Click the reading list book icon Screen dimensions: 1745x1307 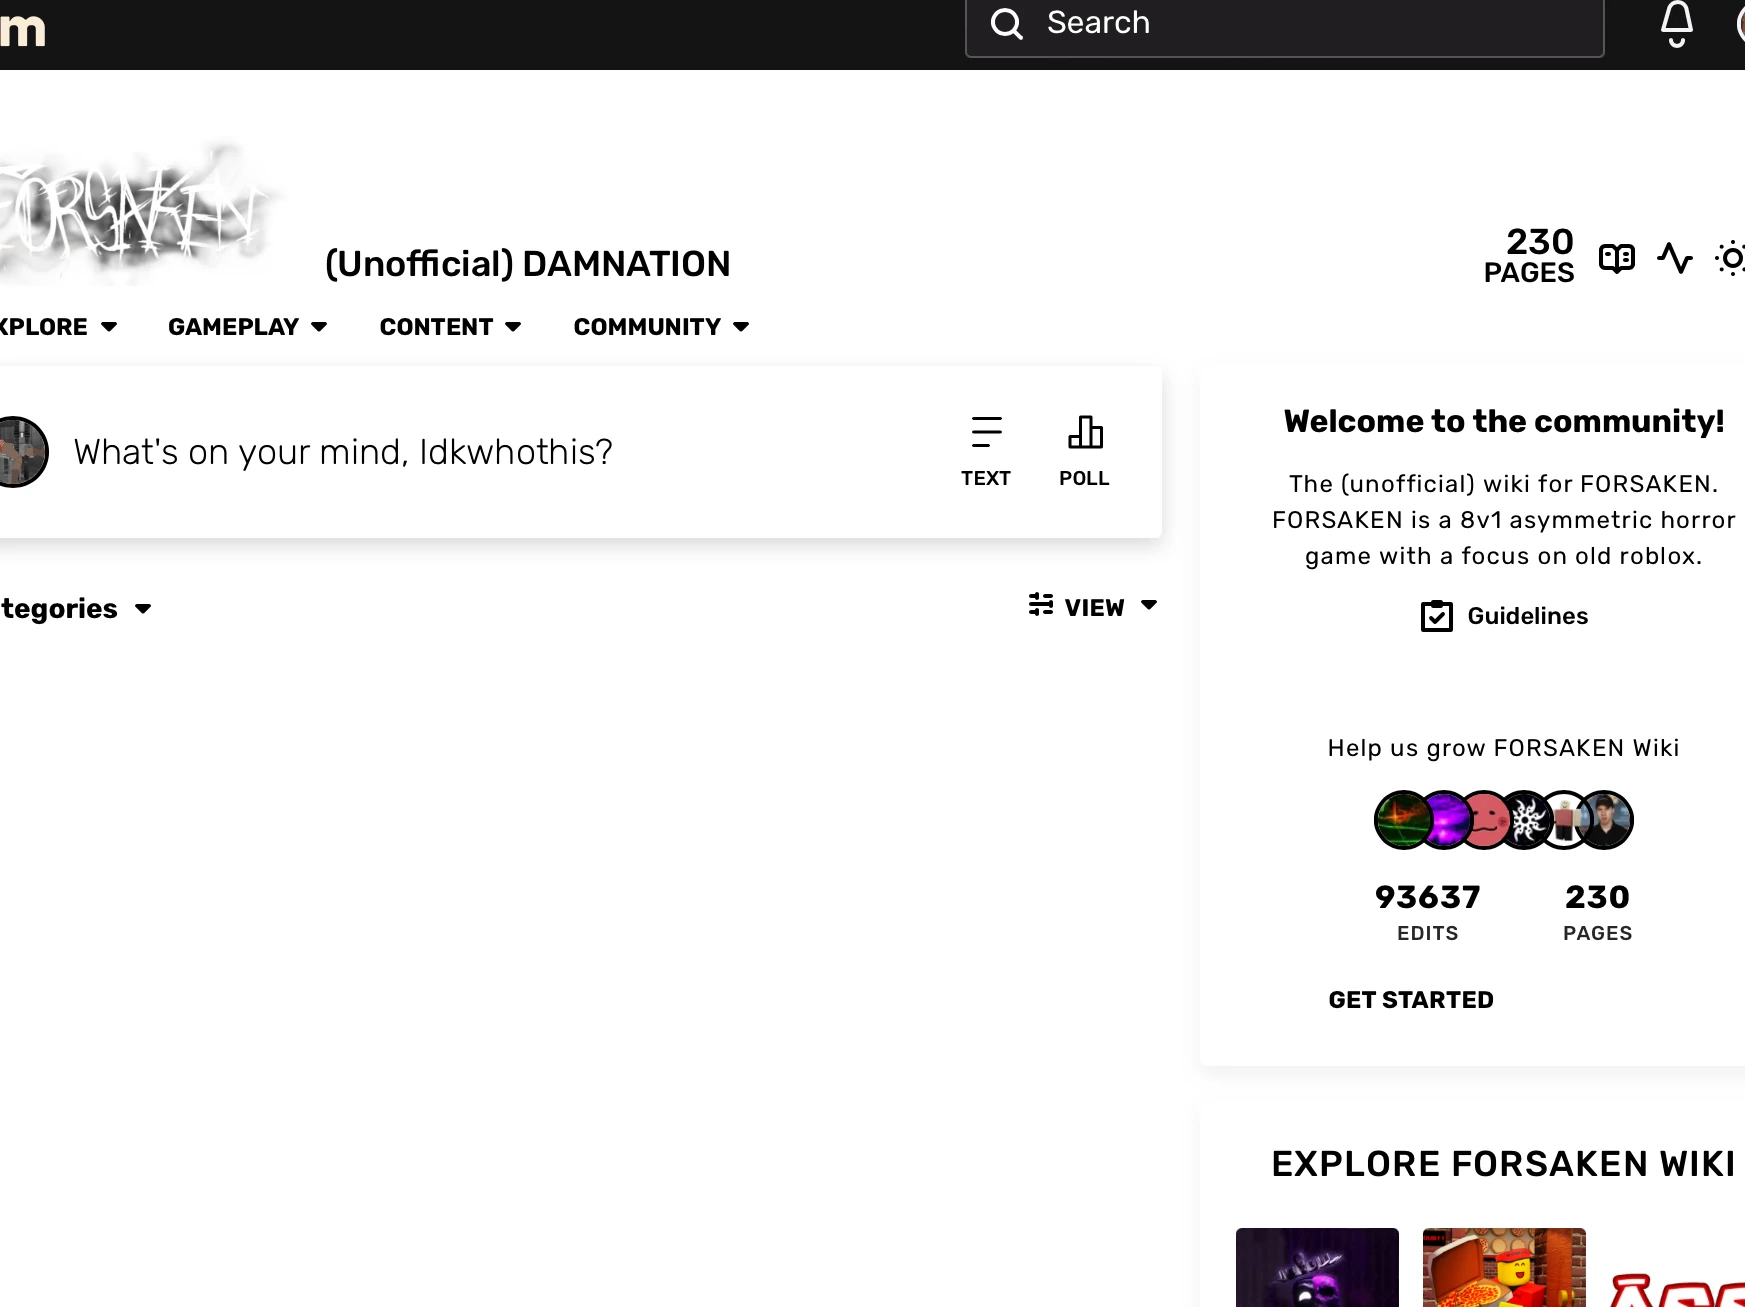tap(1616, 258)
